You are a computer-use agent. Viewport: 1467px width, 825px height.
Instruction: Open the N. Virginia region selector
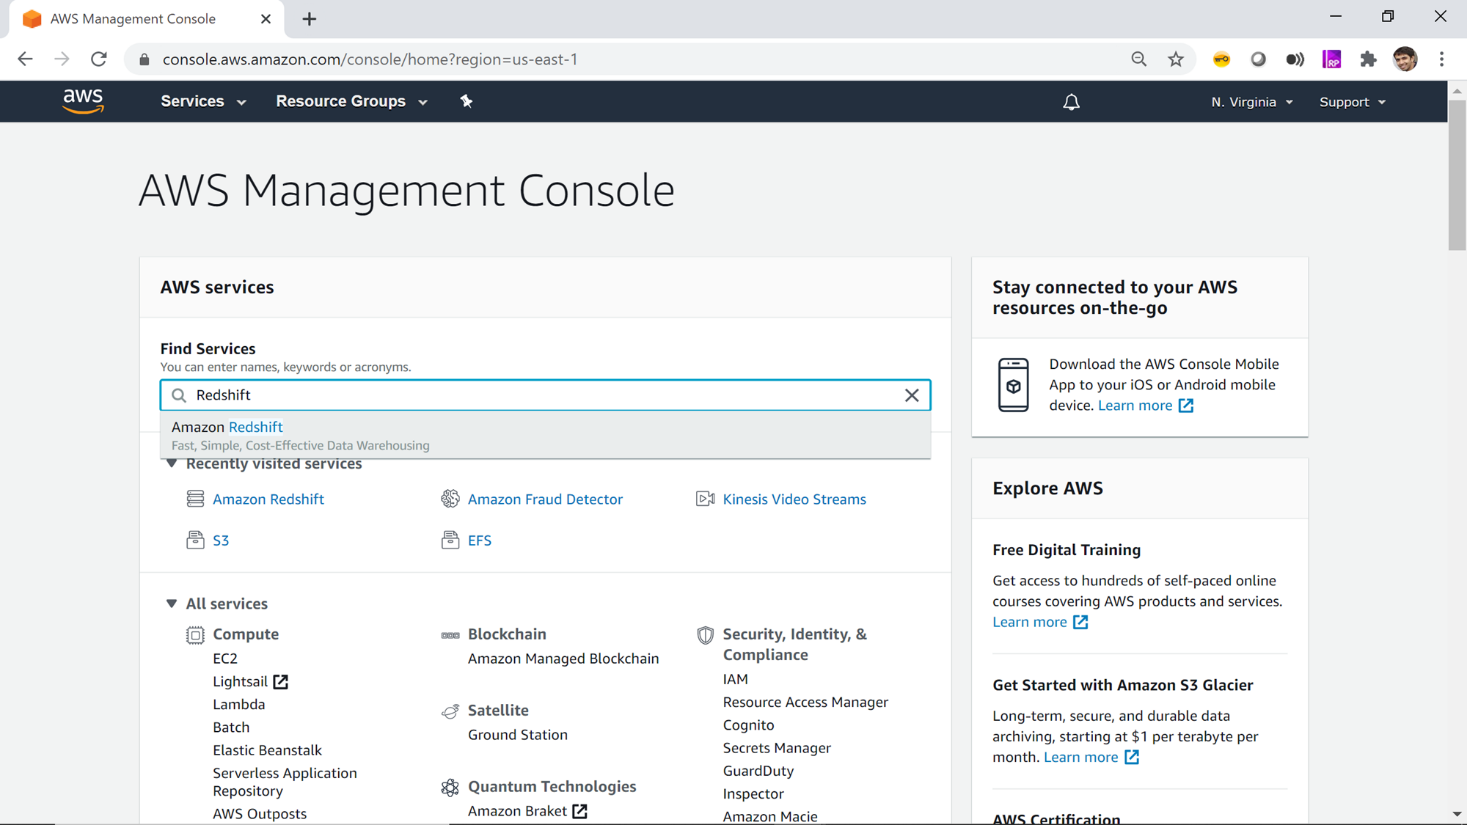[x=1251, y=102]
